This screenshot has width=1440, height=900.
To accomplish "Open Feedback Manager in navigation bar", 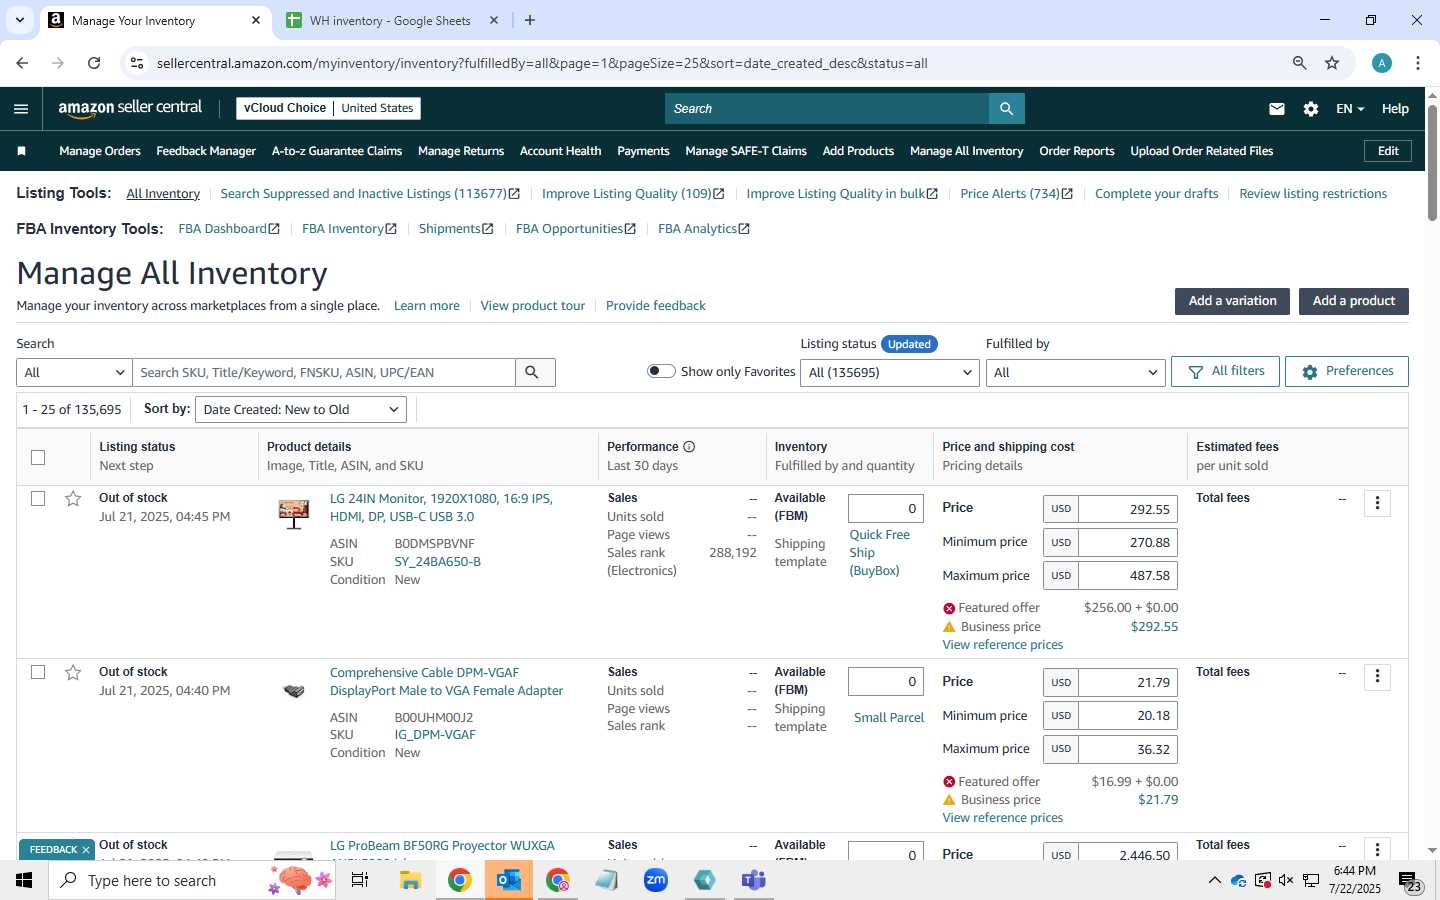I will pos(206,151).
